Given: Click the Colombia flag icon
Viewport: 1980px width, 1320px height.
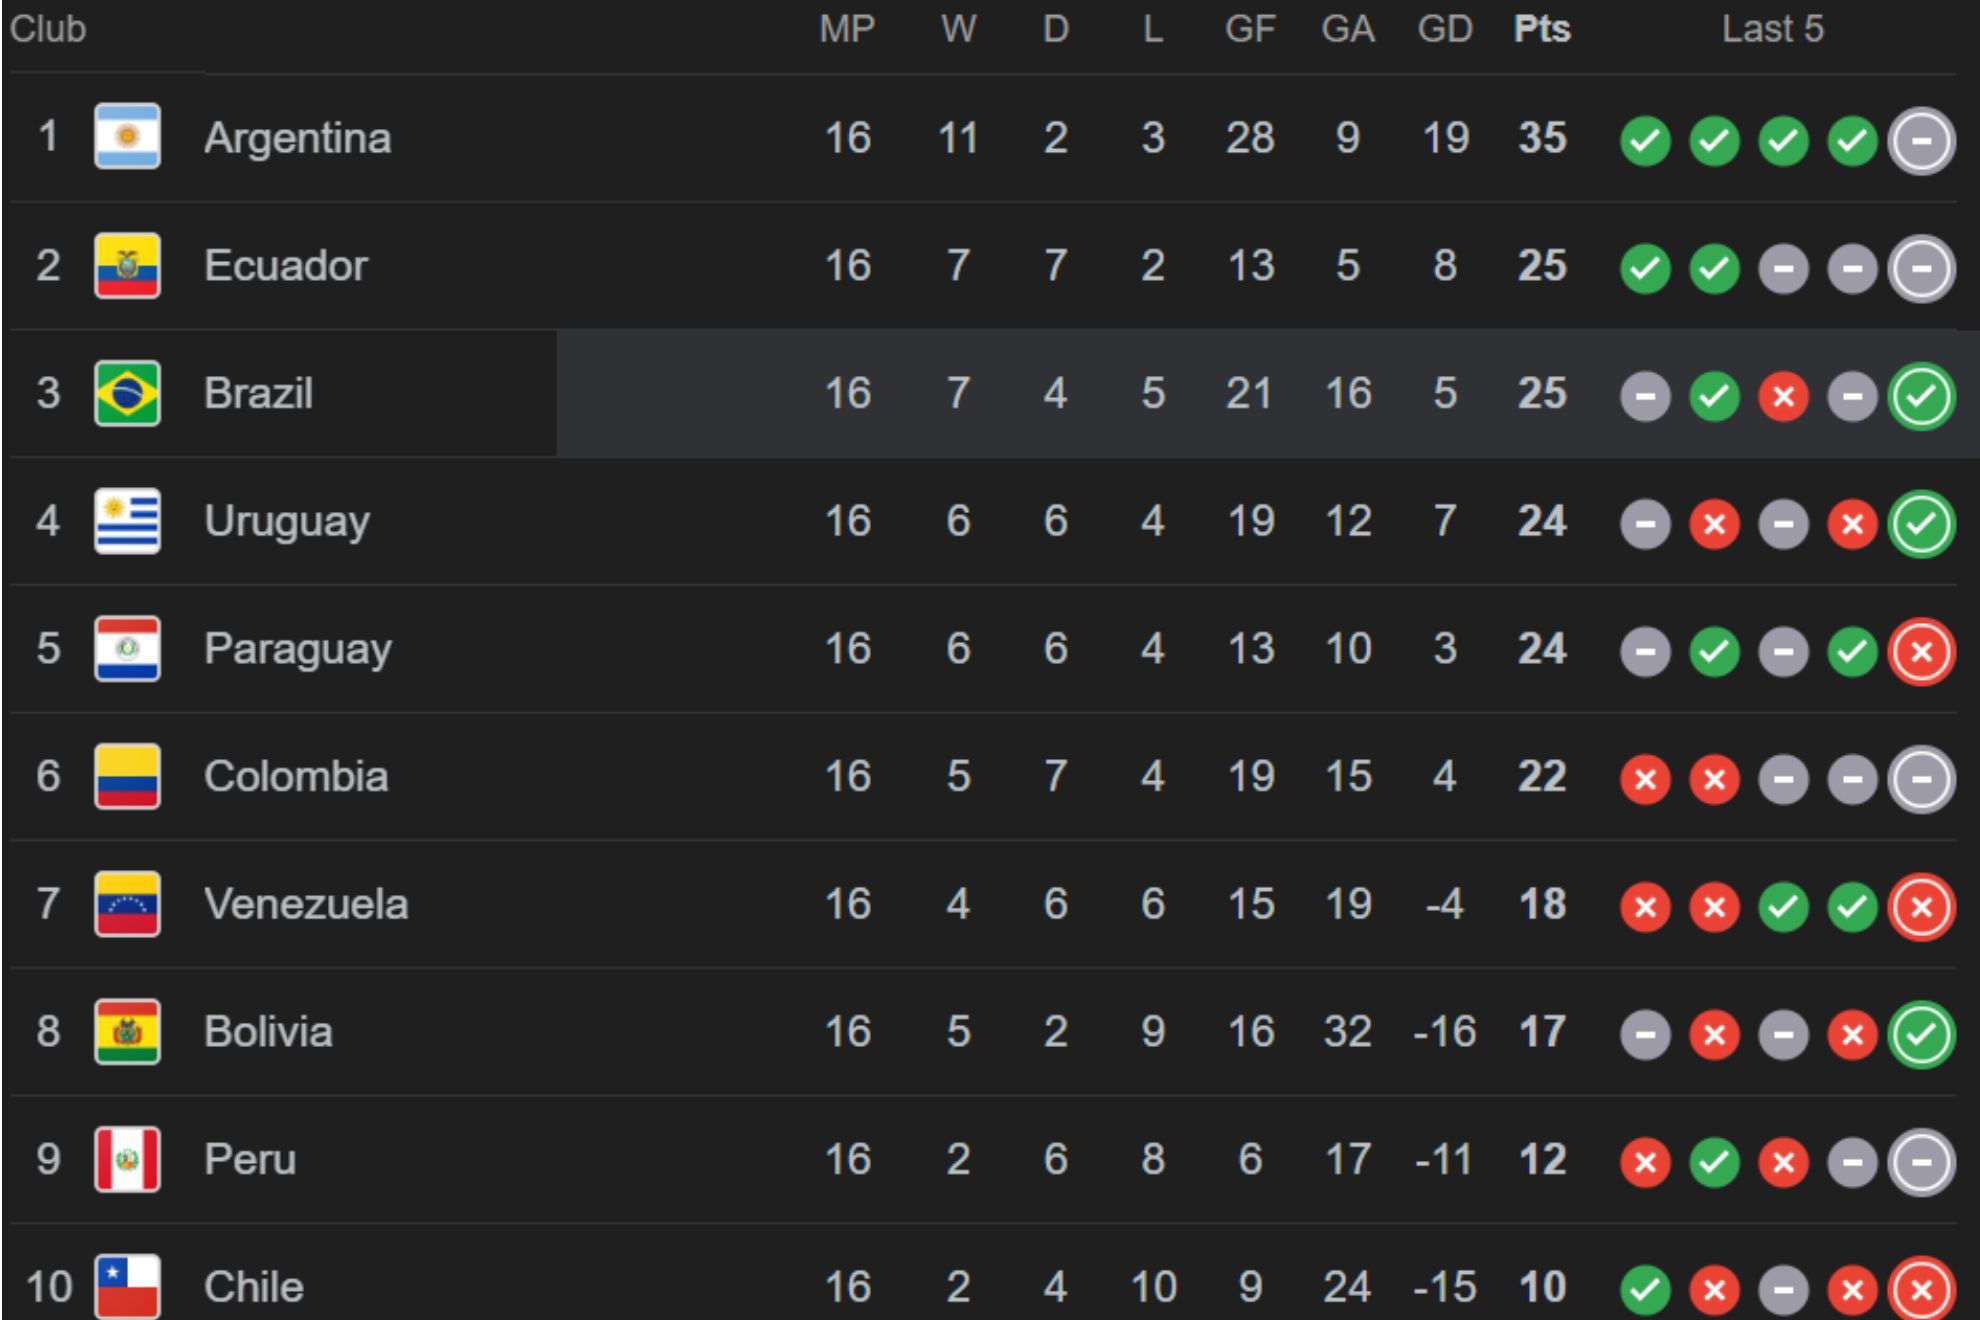Looking at the screenshot, I should [x=127, y=776].
